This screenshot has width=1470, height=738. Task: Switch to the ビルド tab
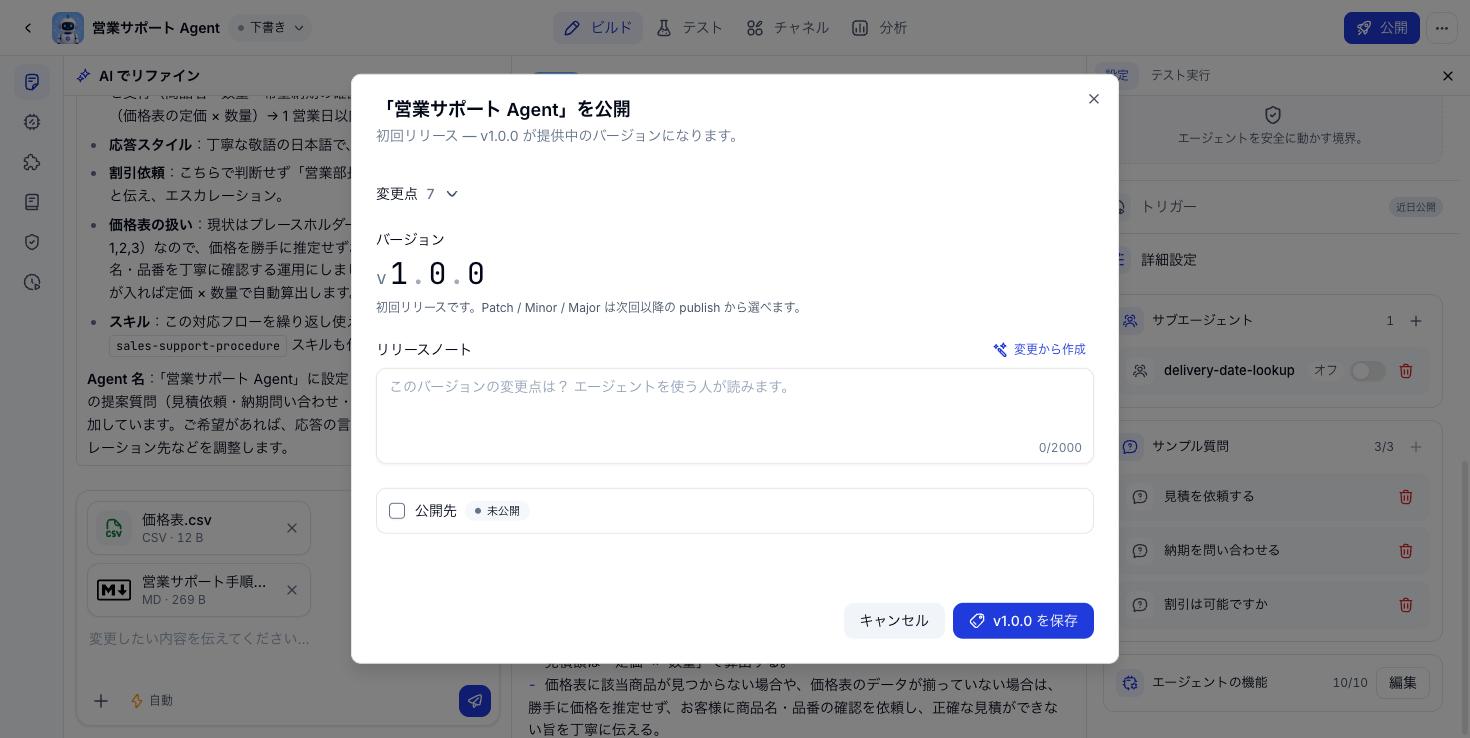598,28
